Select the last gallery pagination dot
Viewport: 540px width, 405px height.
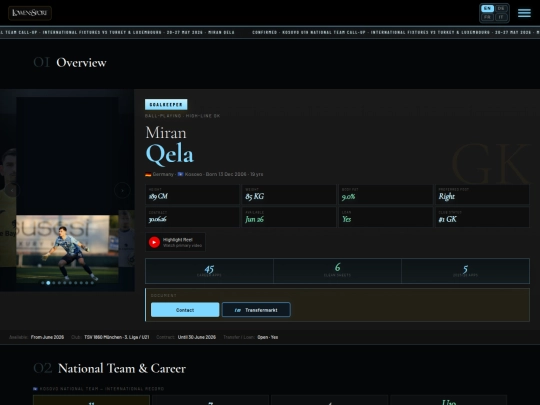(92, 283)
